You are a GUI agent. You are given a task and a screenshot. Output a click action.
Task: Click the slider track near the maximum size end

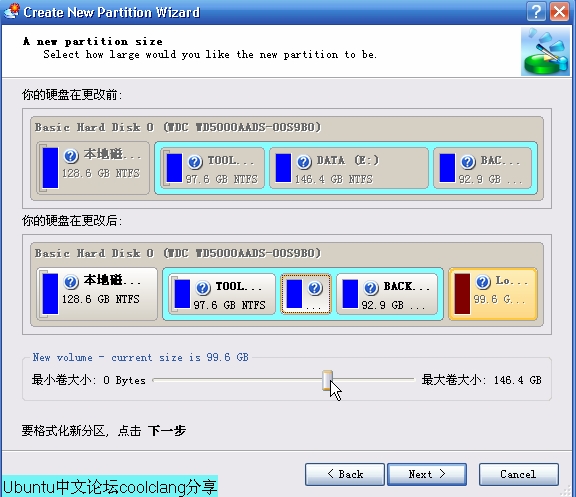click(404, 379)
